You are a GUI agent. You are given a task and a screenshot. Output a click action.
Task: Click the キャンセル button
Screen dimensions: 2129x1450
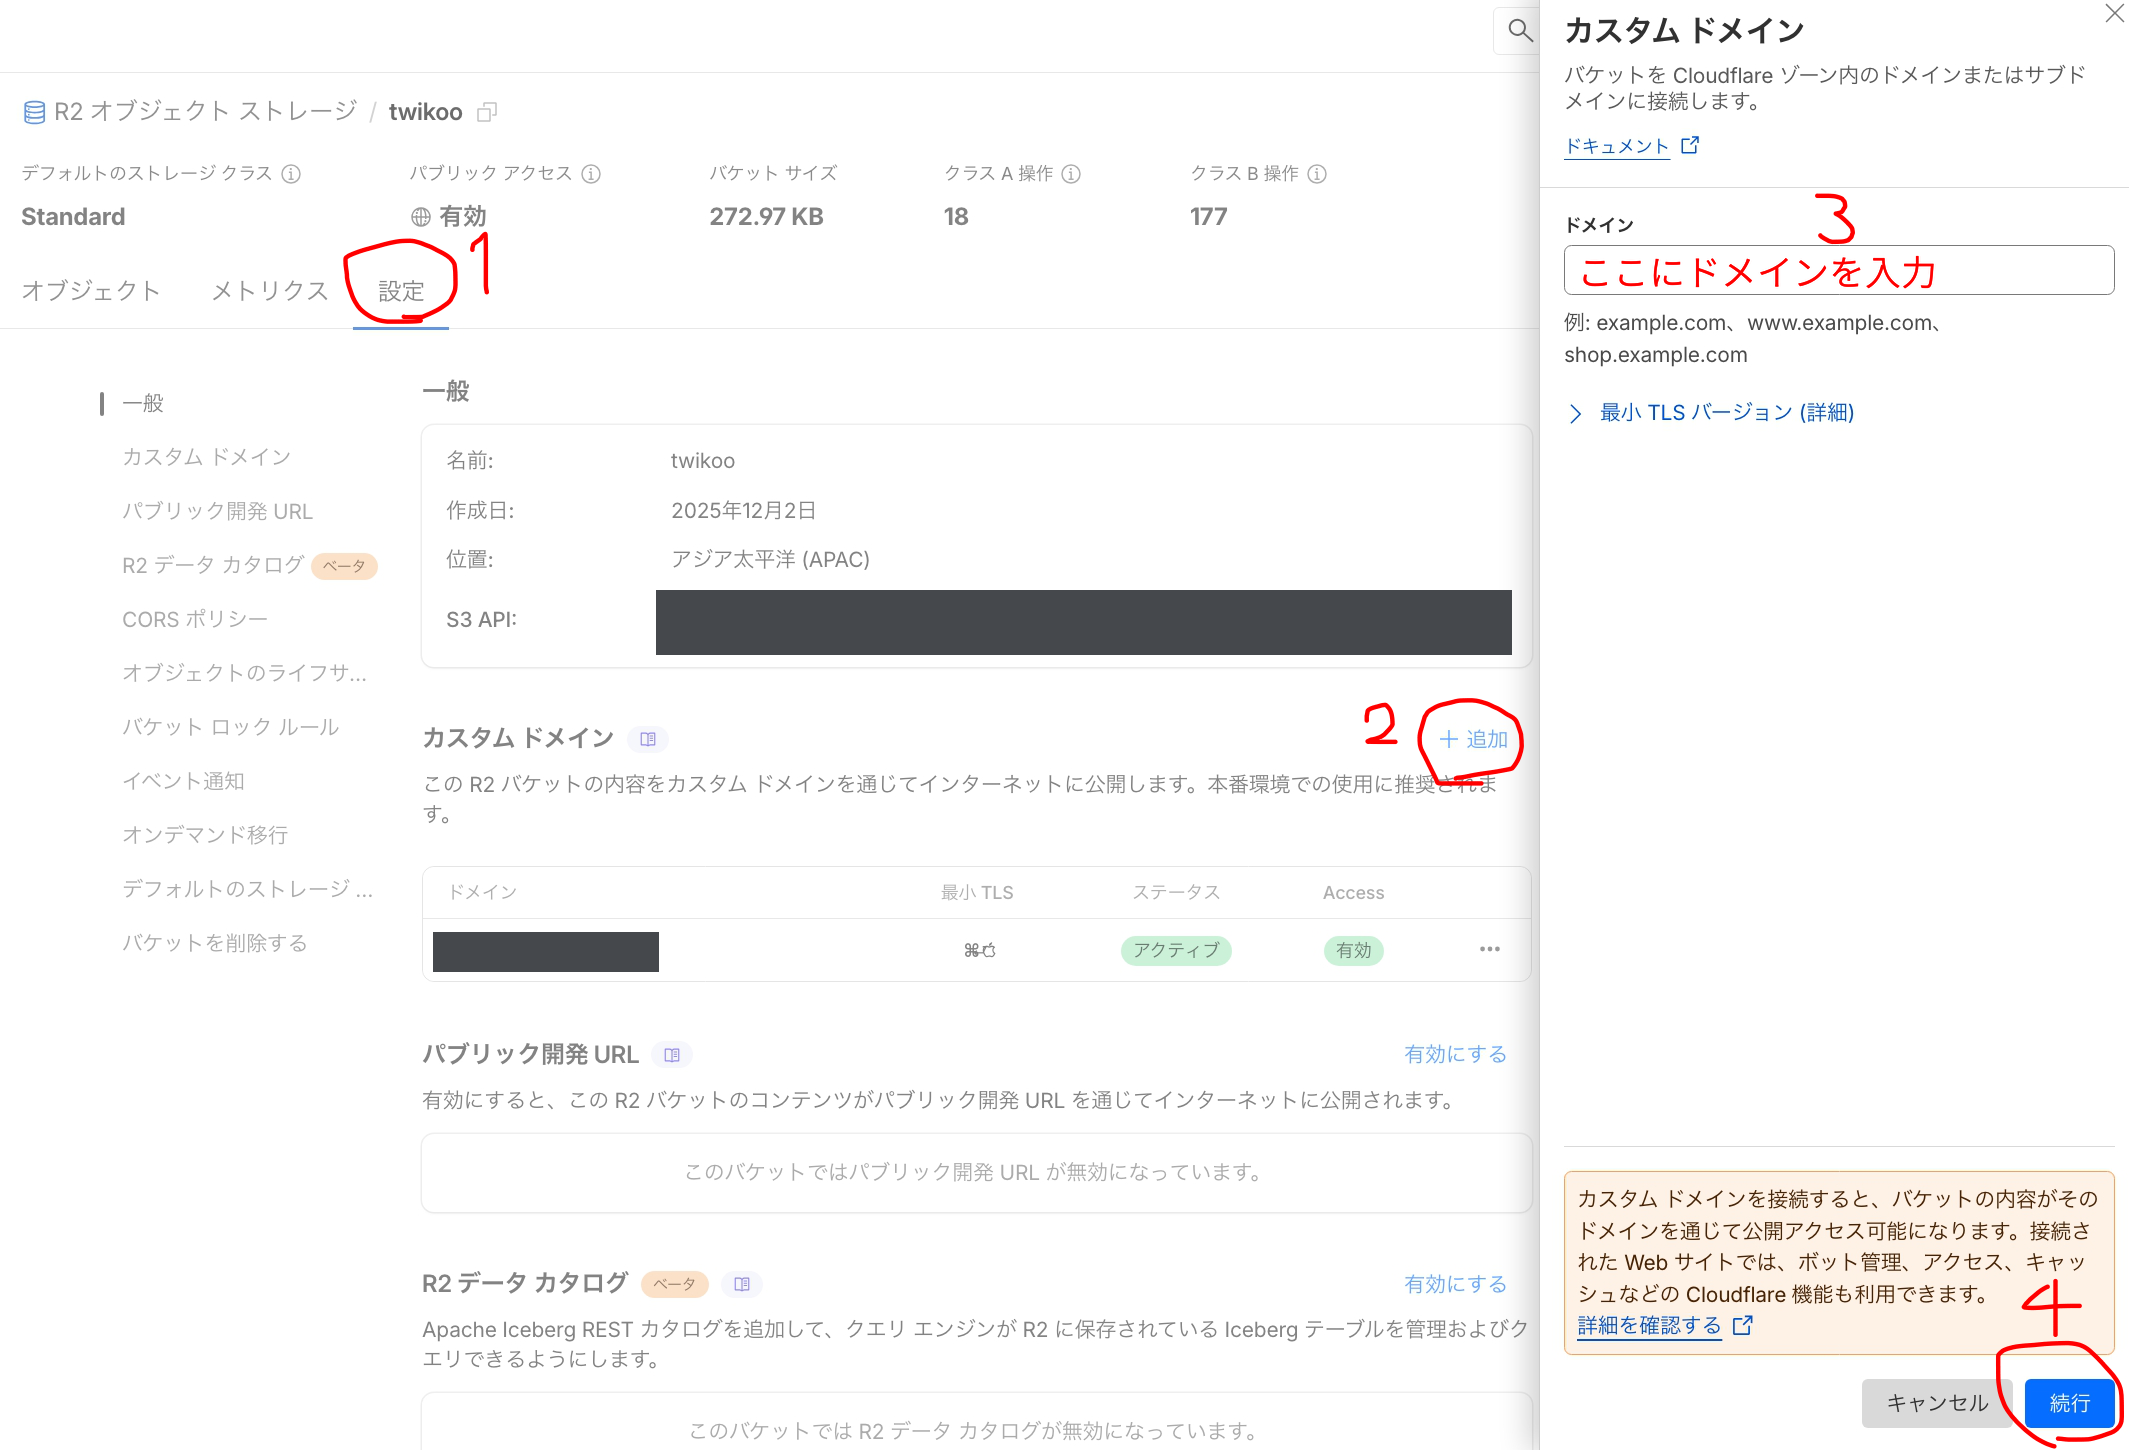tap(1936, 1402)
